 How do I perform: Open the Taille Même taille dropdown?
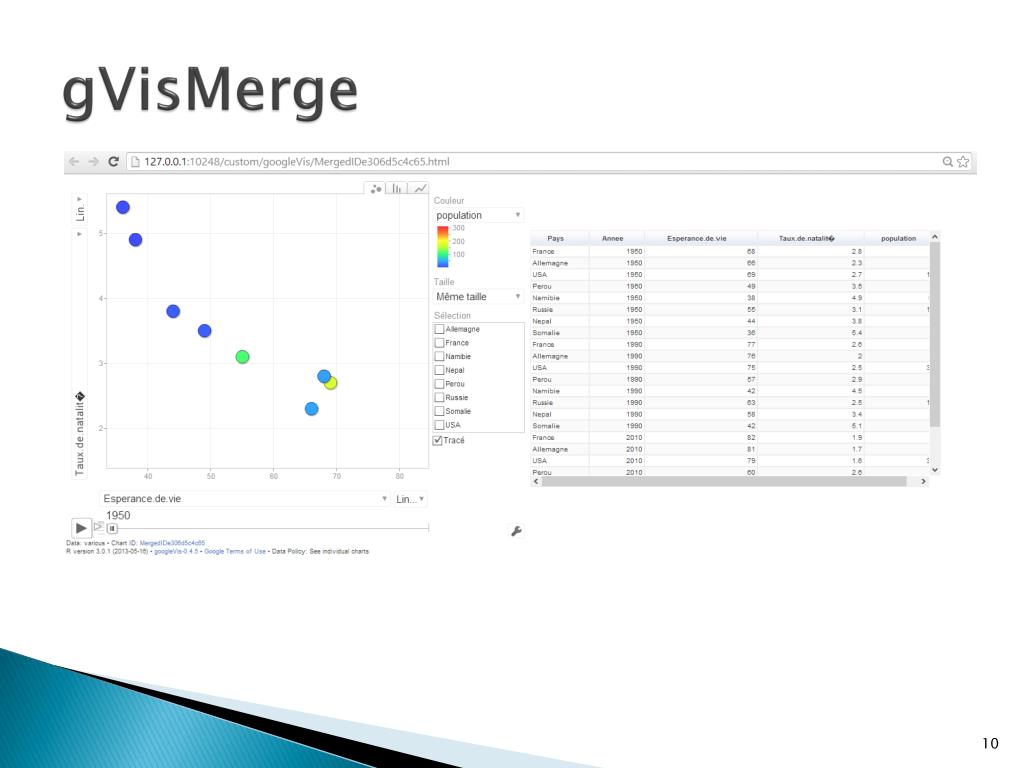tap(478, 296)
